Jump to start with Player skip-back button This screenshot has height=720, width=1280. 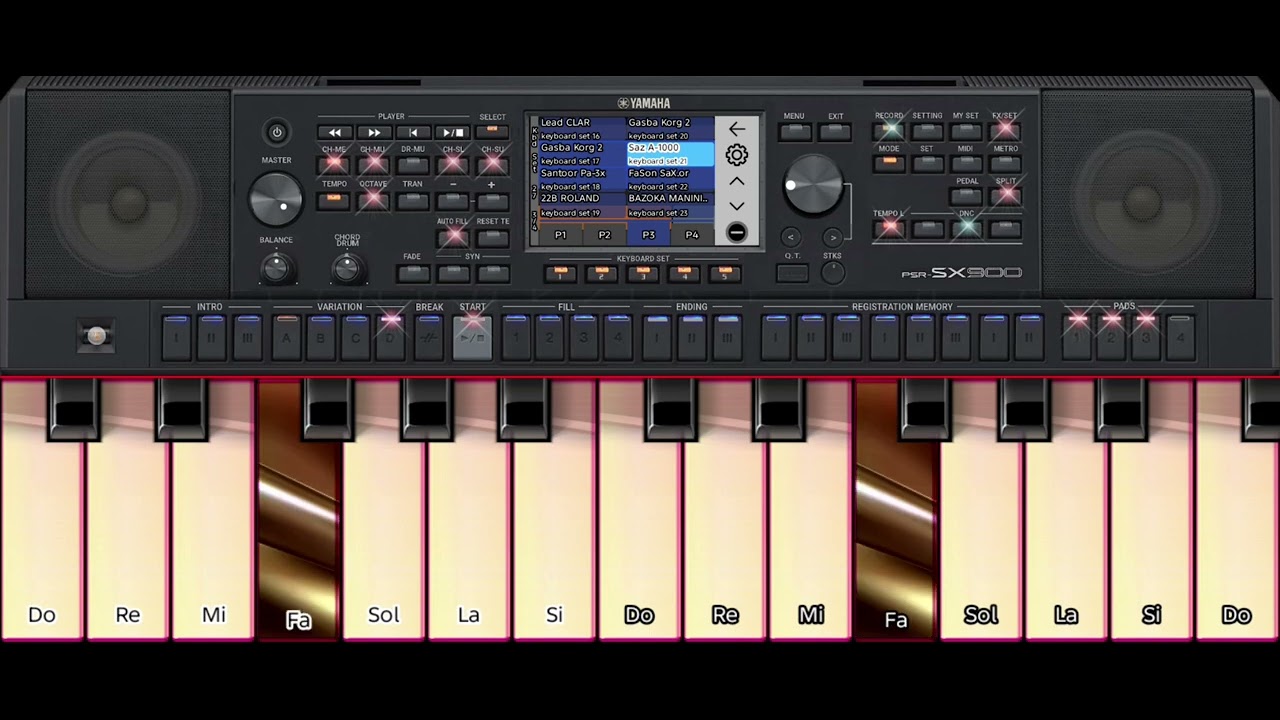[413, 132]
